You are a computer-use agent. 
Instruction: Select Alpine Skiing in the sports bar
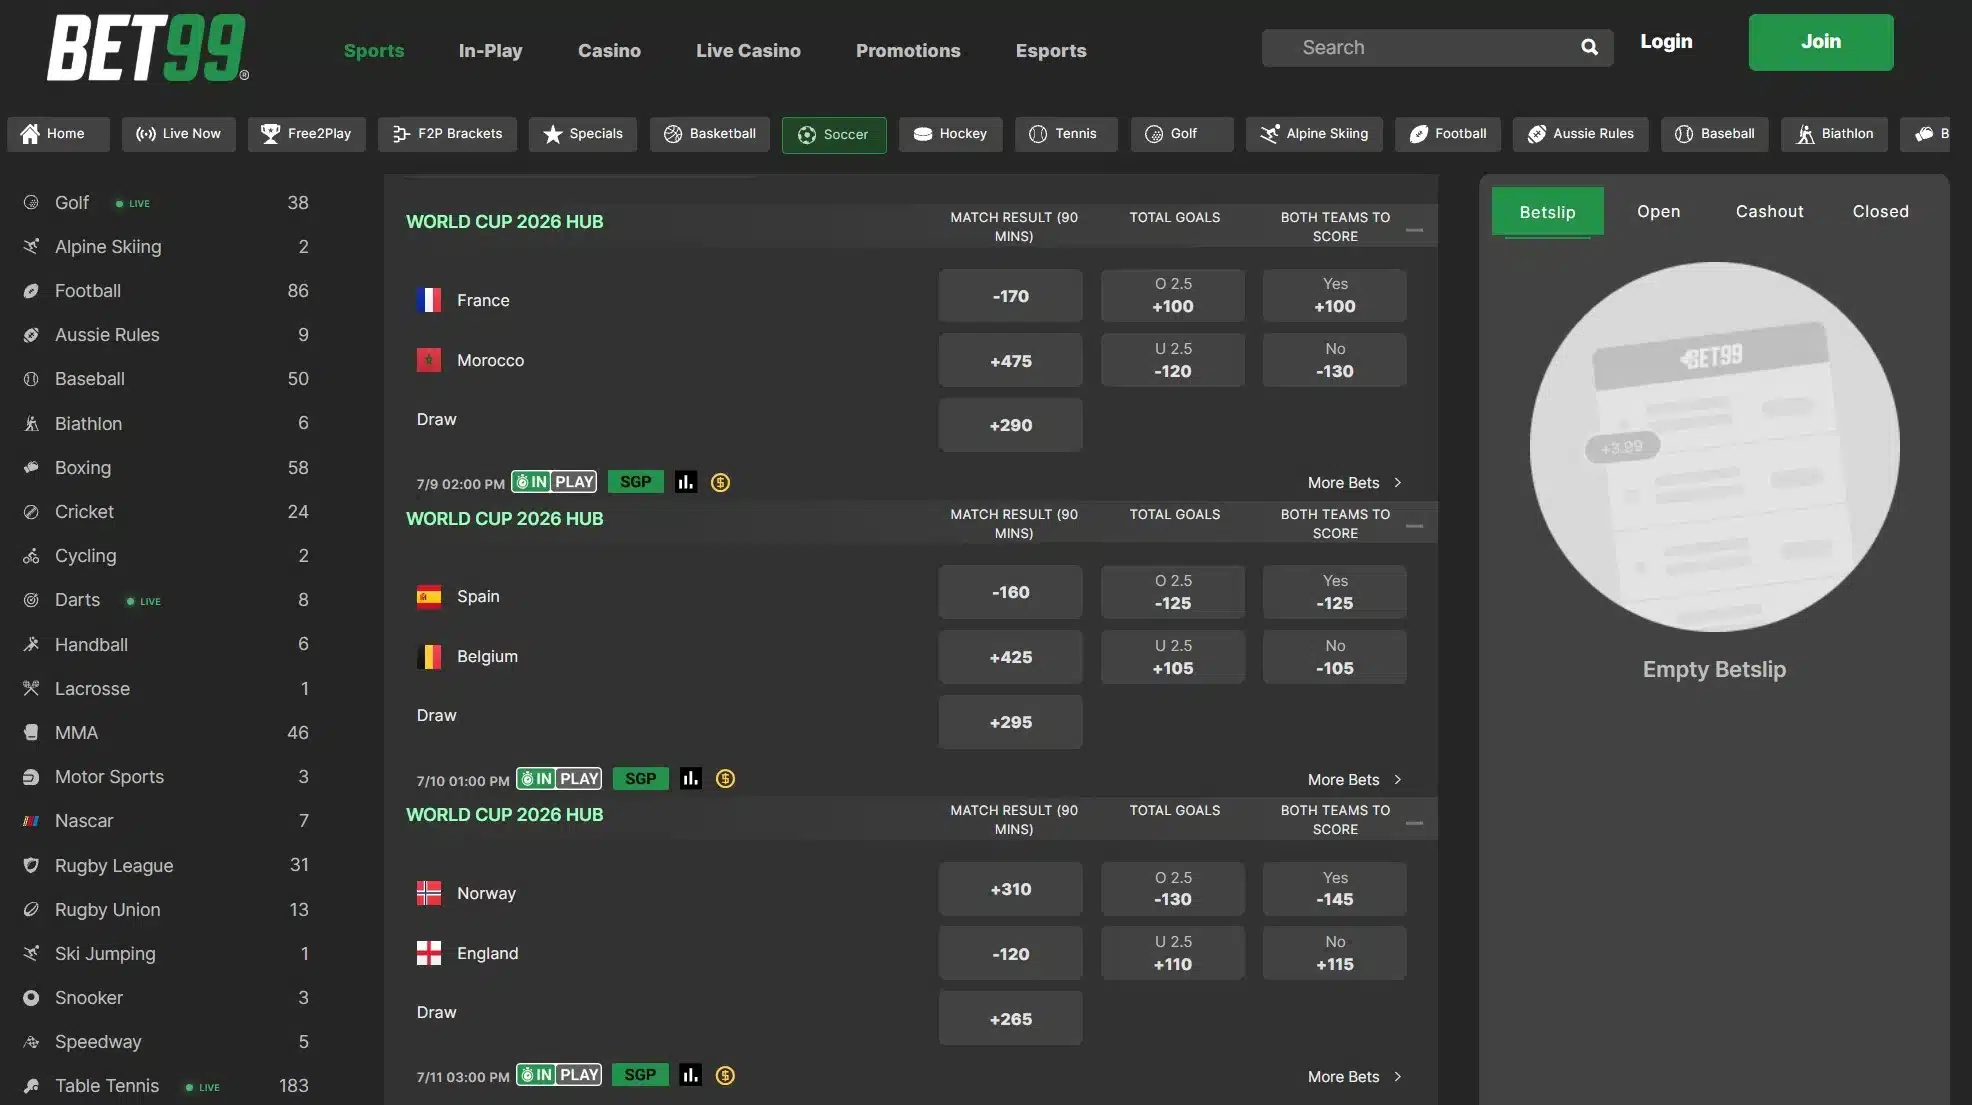(x=1314, y=134)
